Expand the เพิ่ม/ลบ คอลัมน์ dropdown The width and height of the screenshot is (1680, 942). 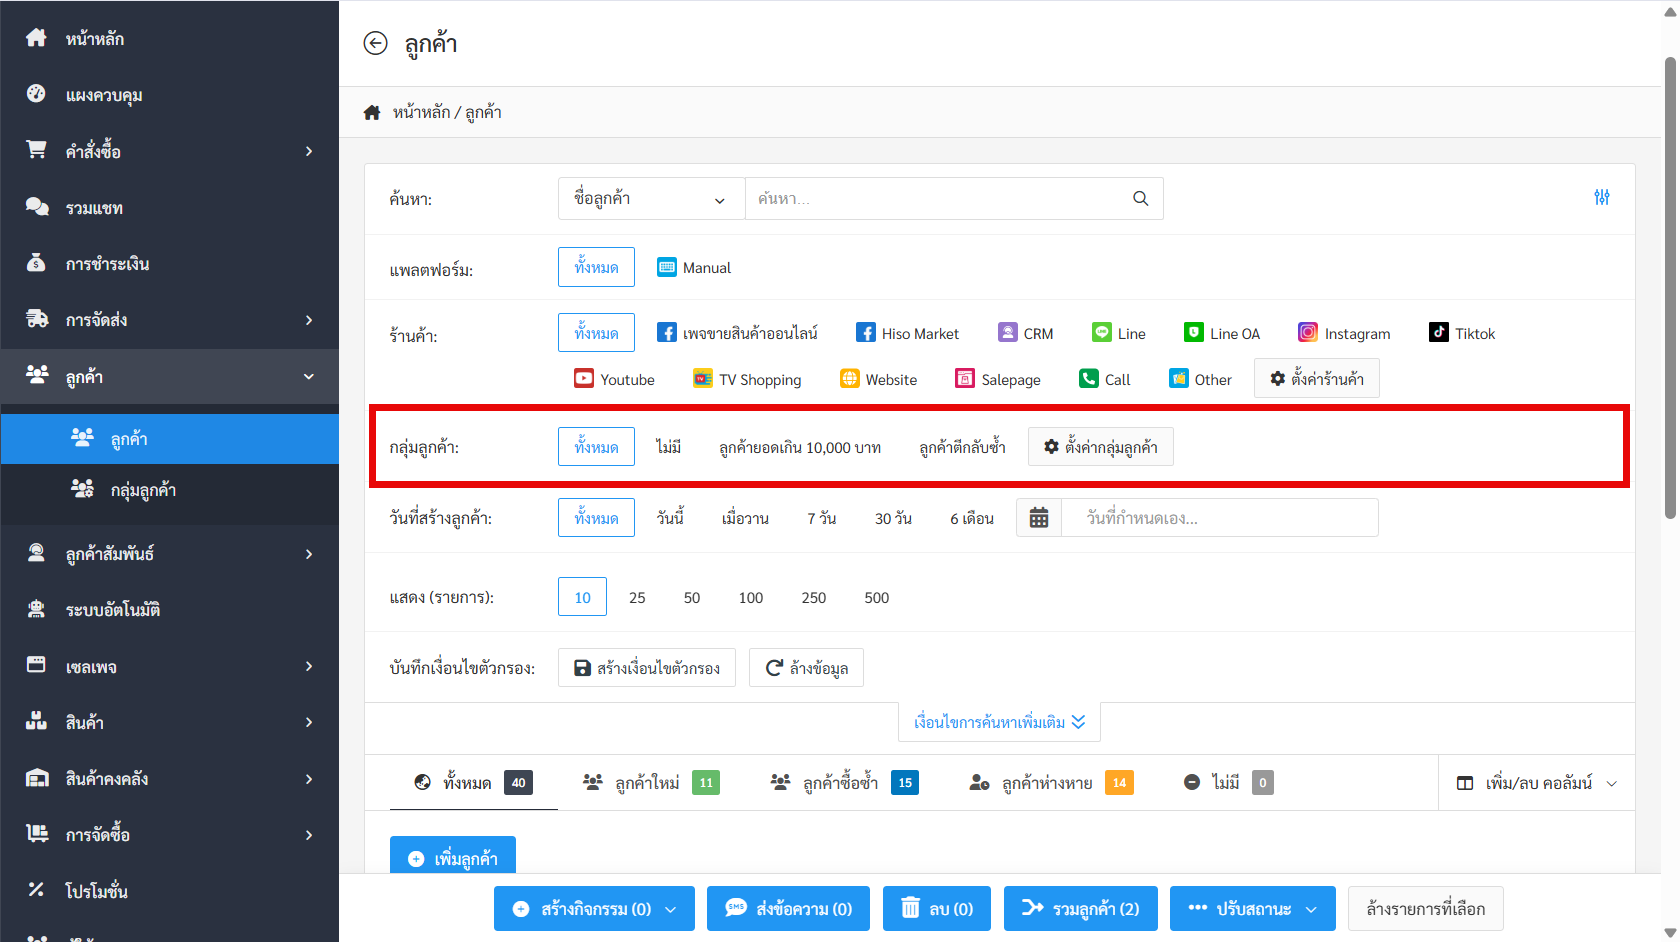[1537, 783]
